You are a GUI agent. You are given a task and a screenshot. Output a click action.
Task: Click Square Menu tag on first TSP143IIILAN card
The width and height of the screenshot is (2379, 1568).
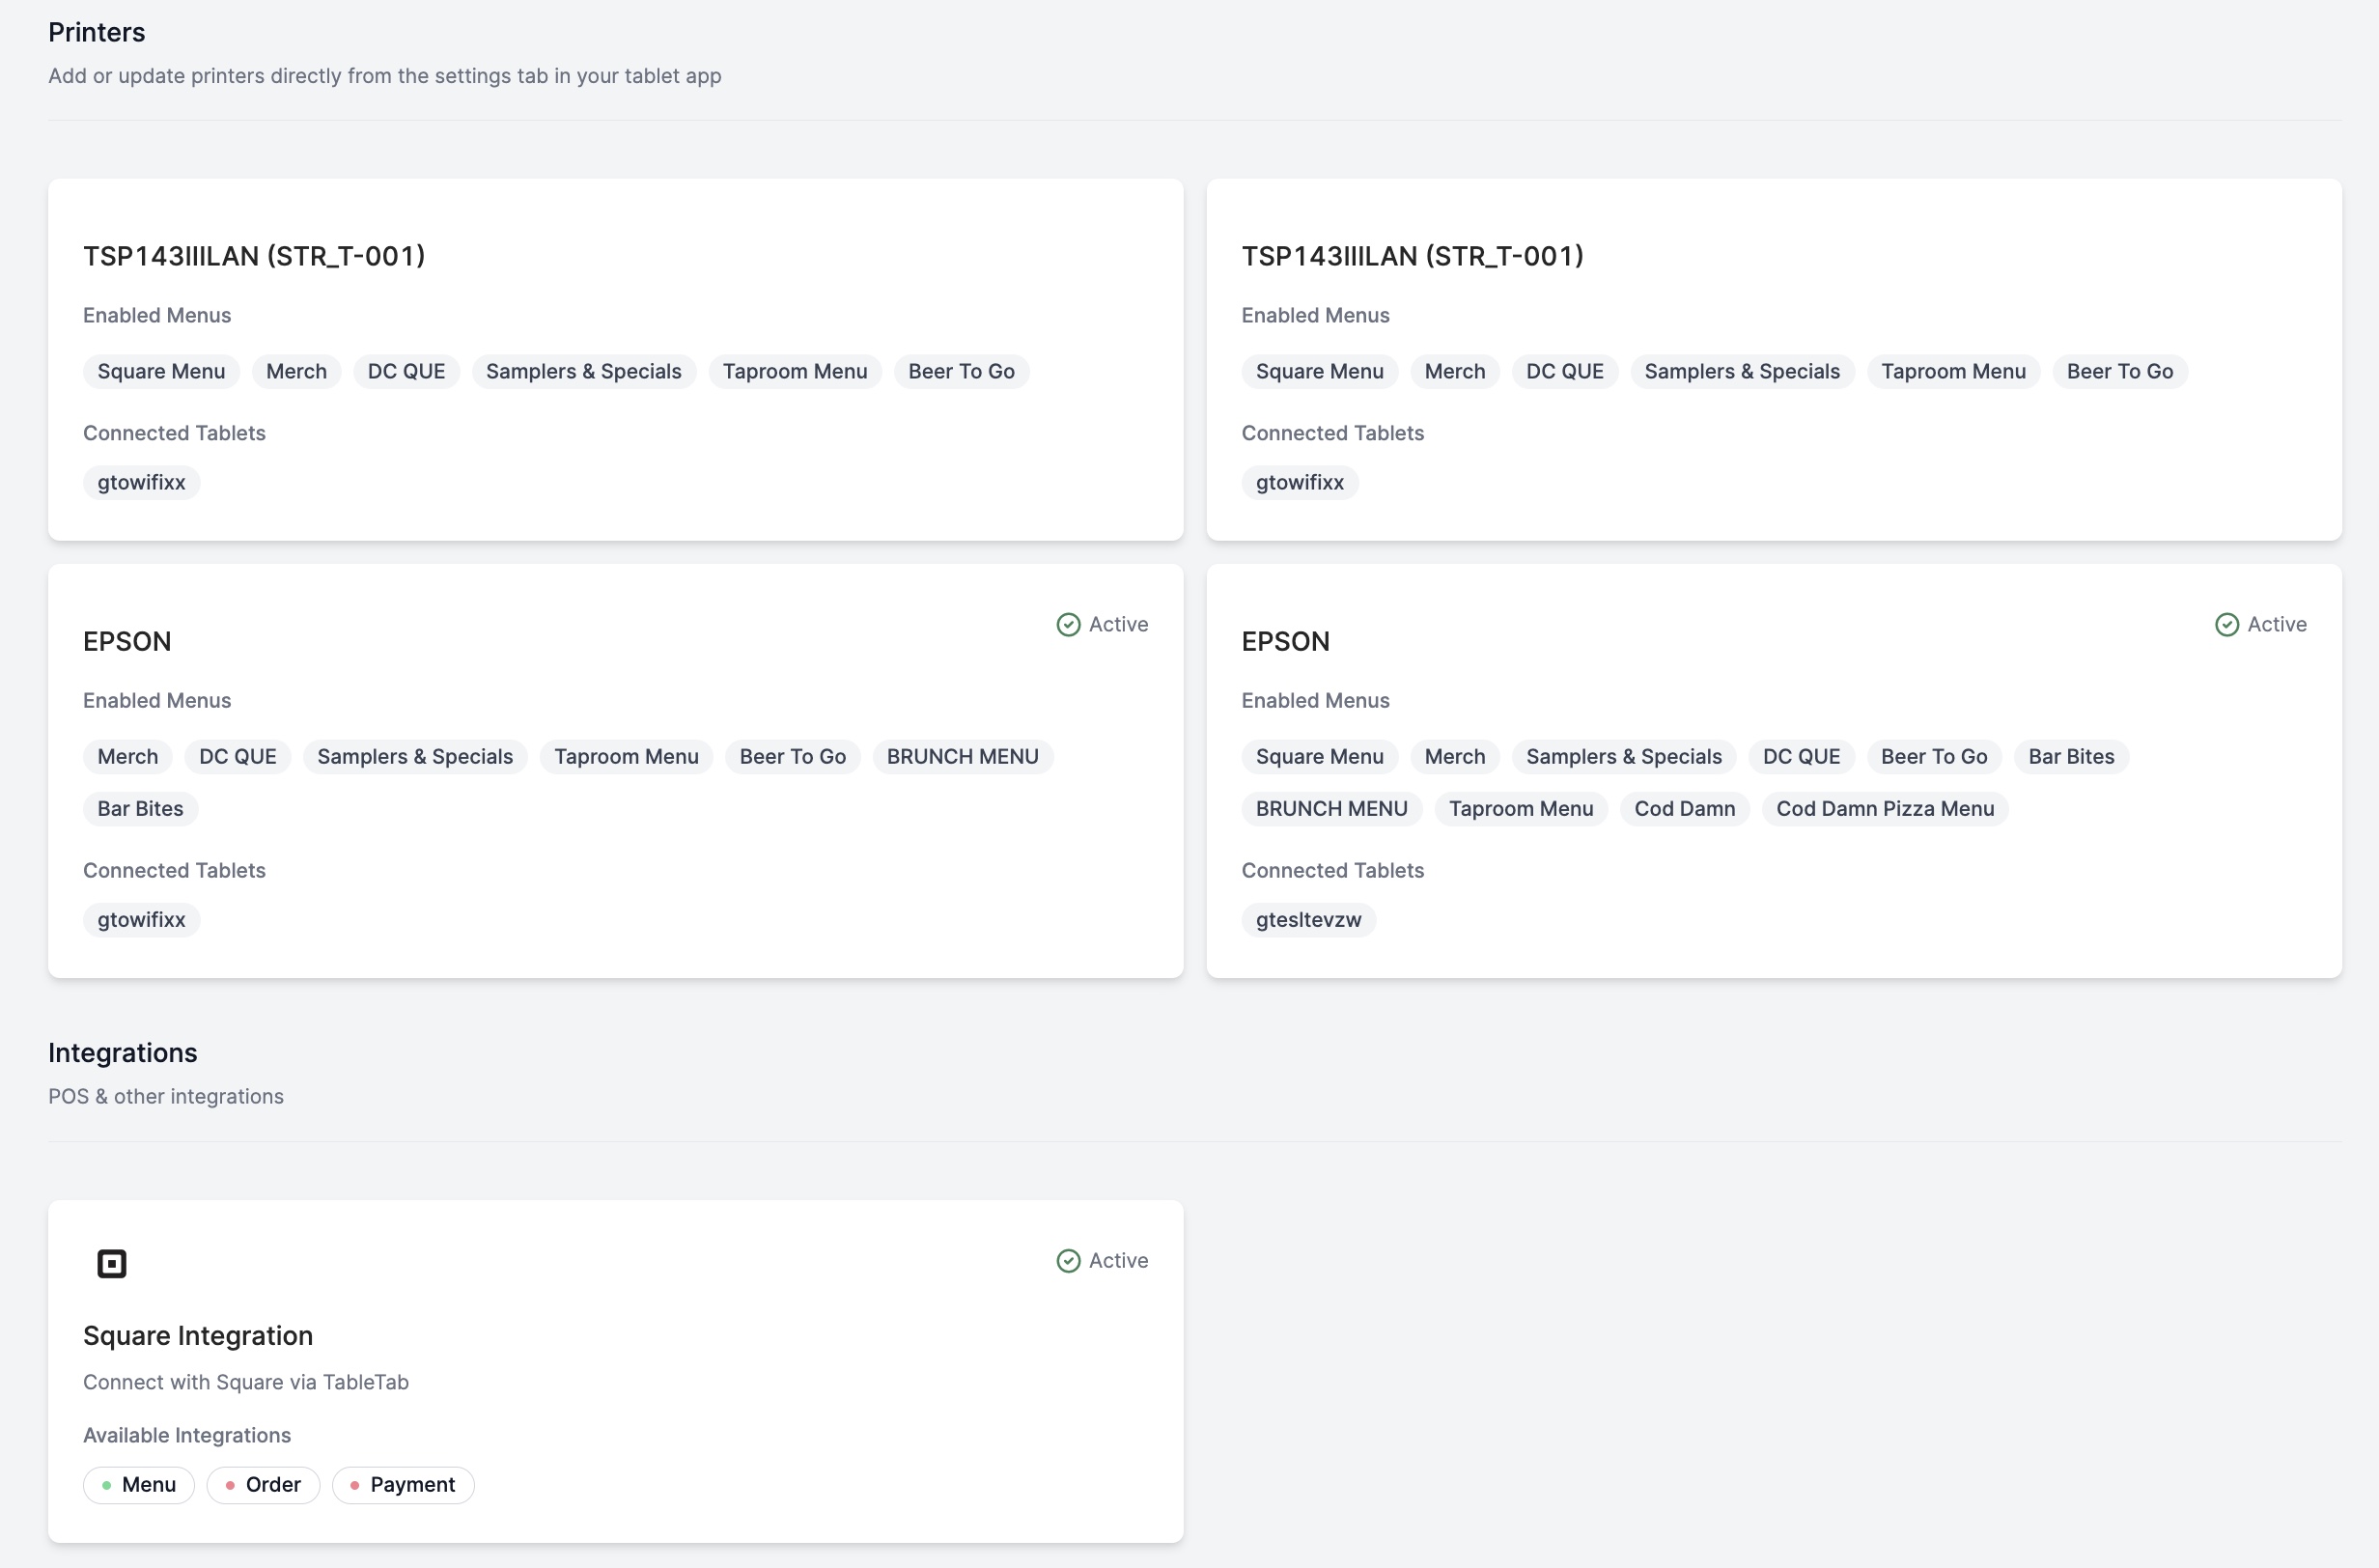pyautogui.click(x=161, y=371)
